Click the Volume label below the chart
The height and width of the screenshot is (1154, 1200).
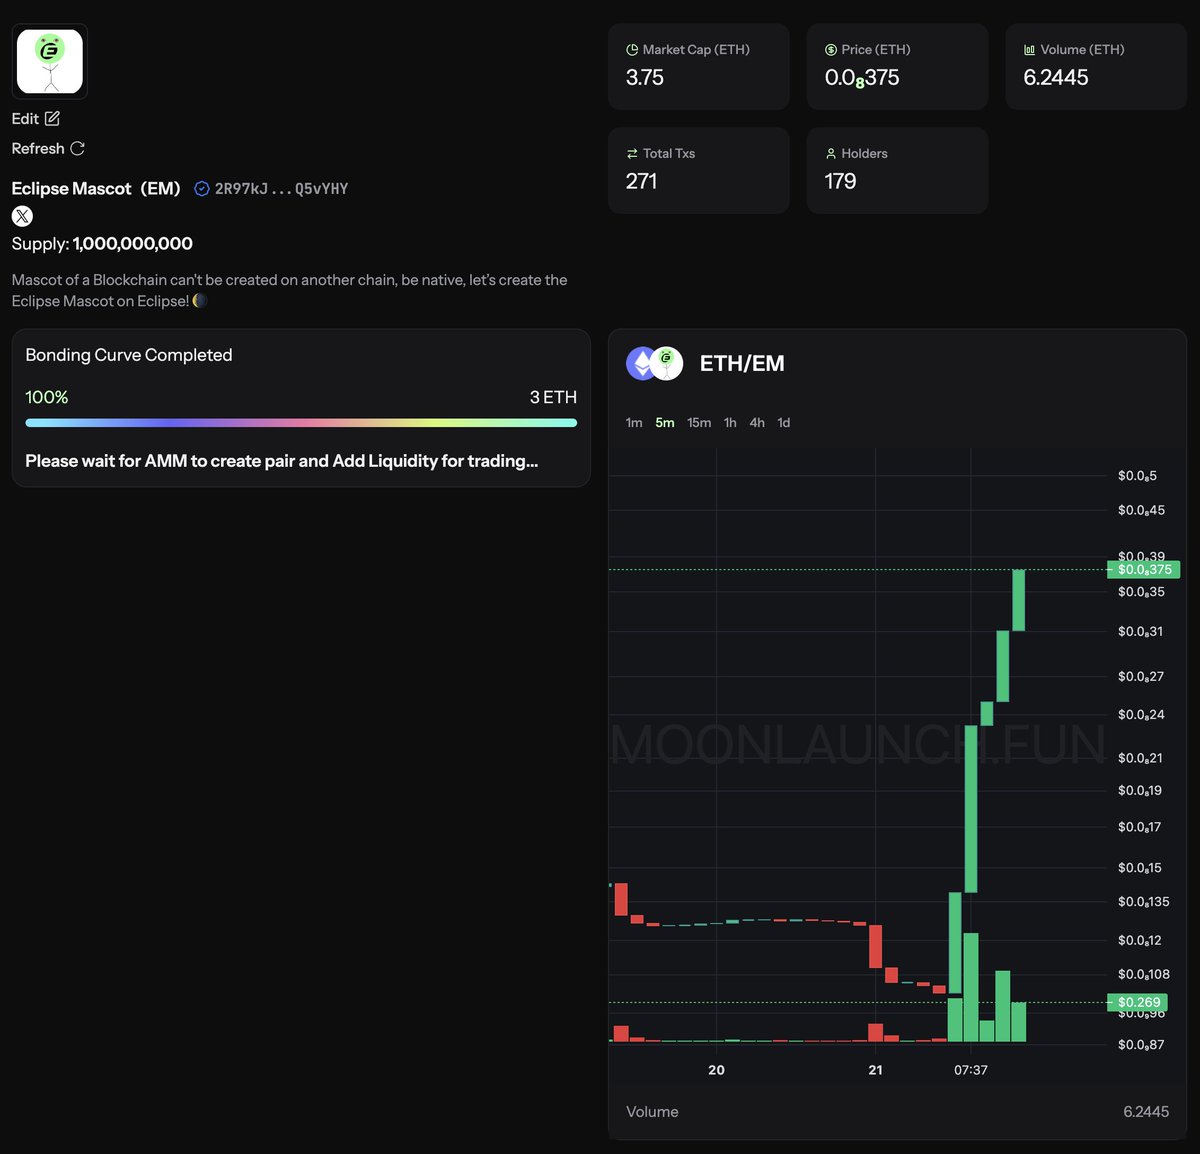(652, 1112)
